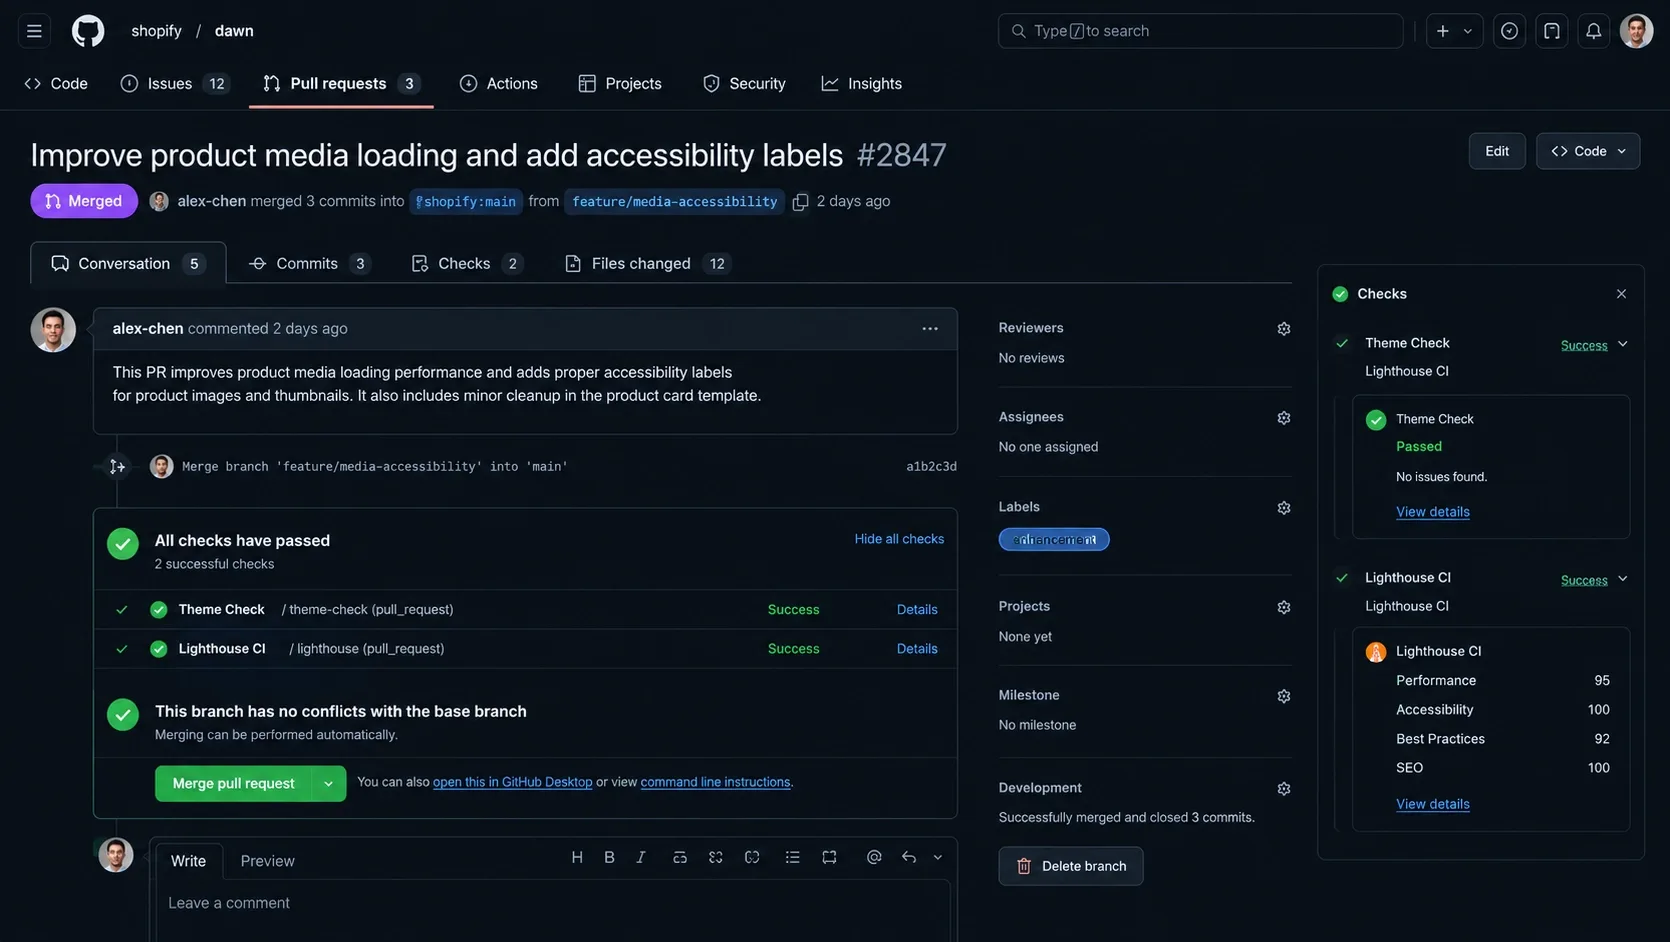Open the Actions repository tab
This screenshot has height=942, width=1670.
(498, 84)
